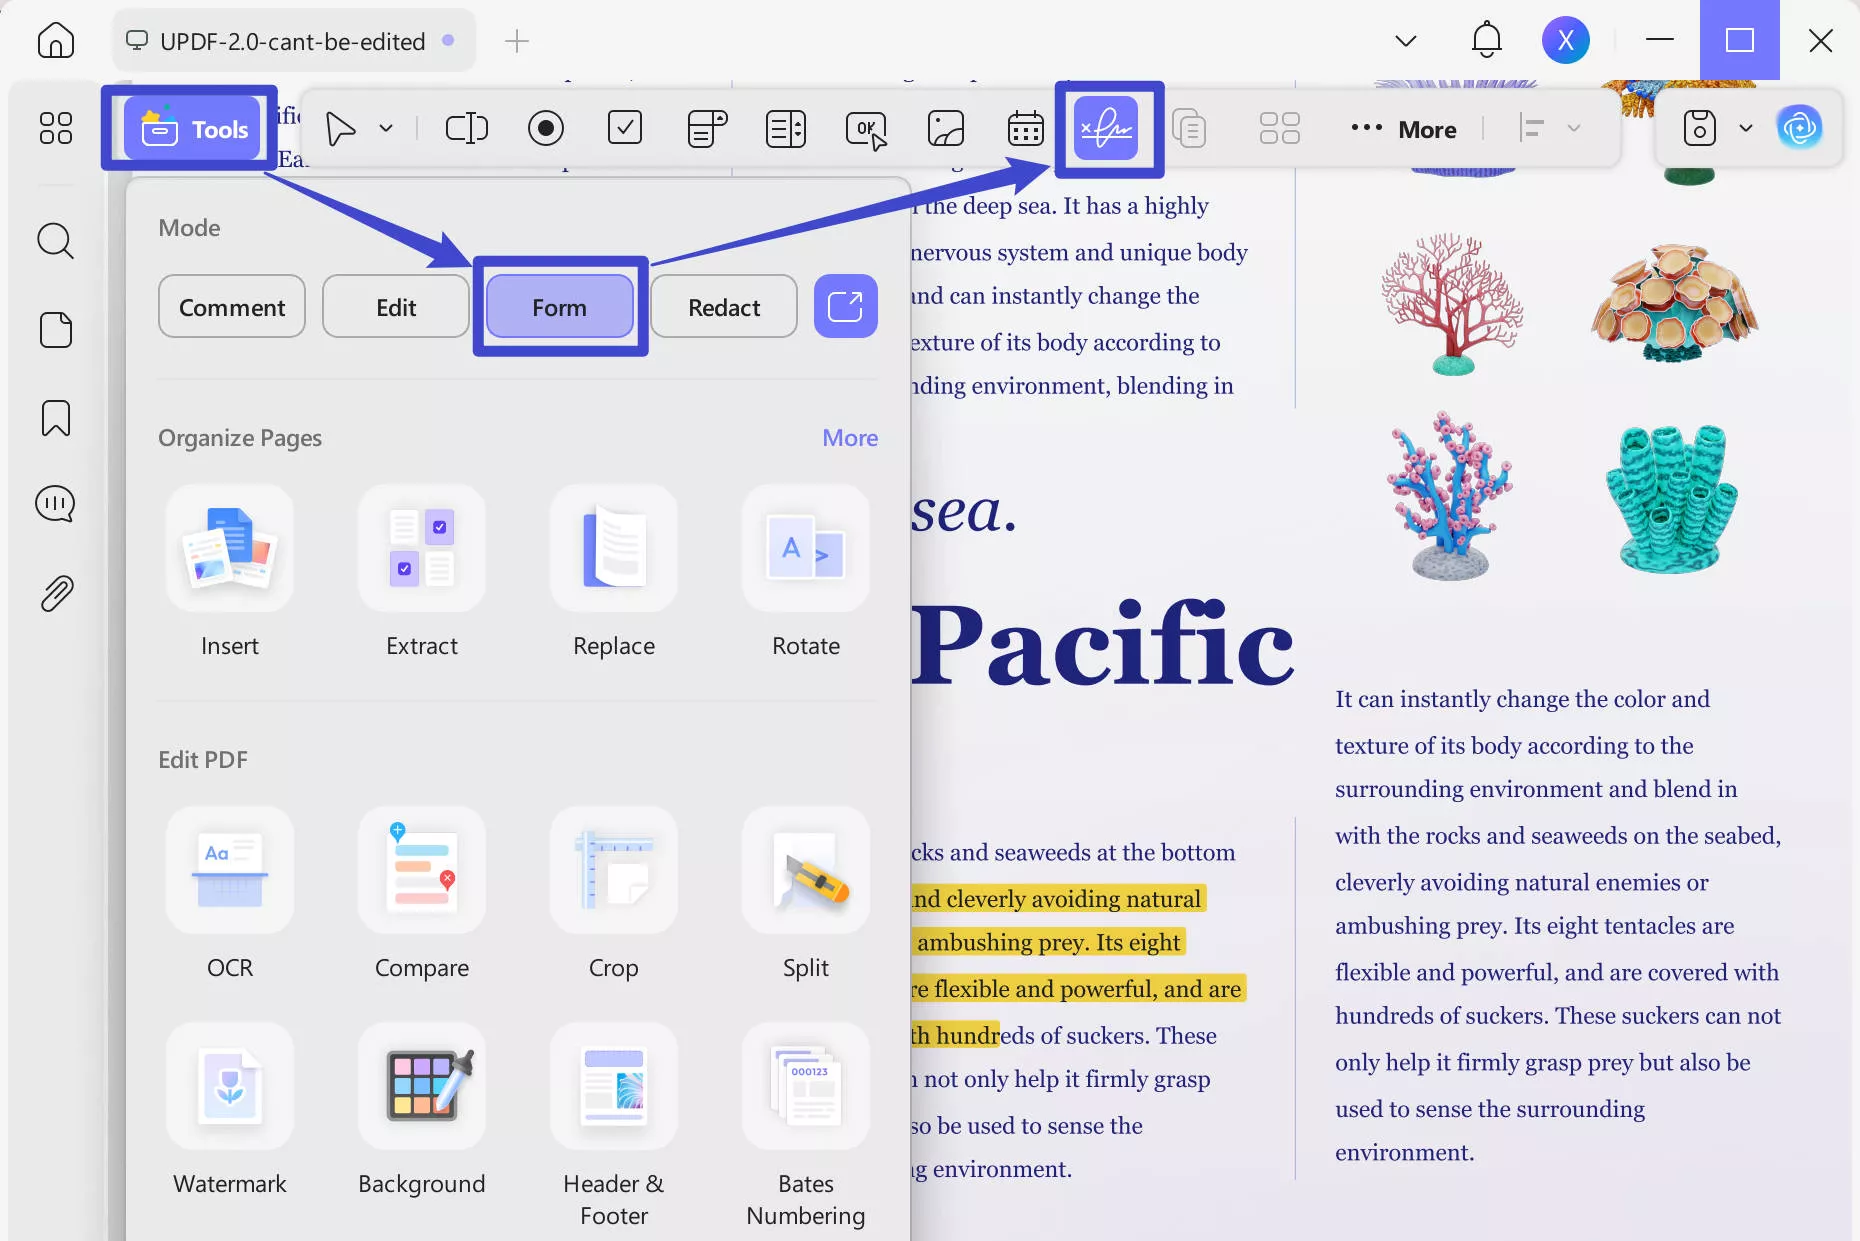This screenshot has height=1241, width=1860.
Task: Switch to Redact mode
Action: click(723, 307)
